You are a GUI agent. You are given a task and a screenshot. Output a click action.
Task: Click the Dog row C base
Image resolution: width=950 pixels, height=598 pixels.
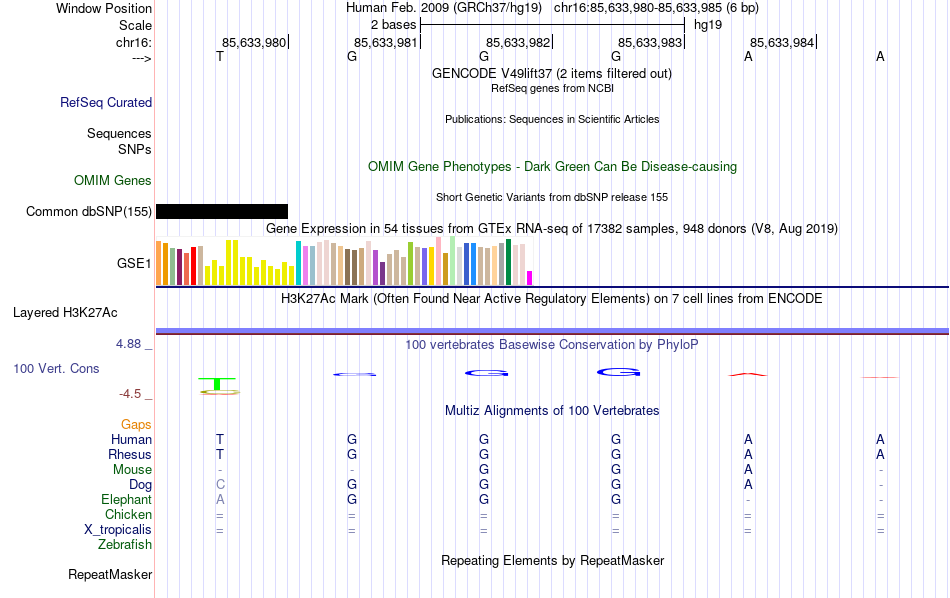220,485
